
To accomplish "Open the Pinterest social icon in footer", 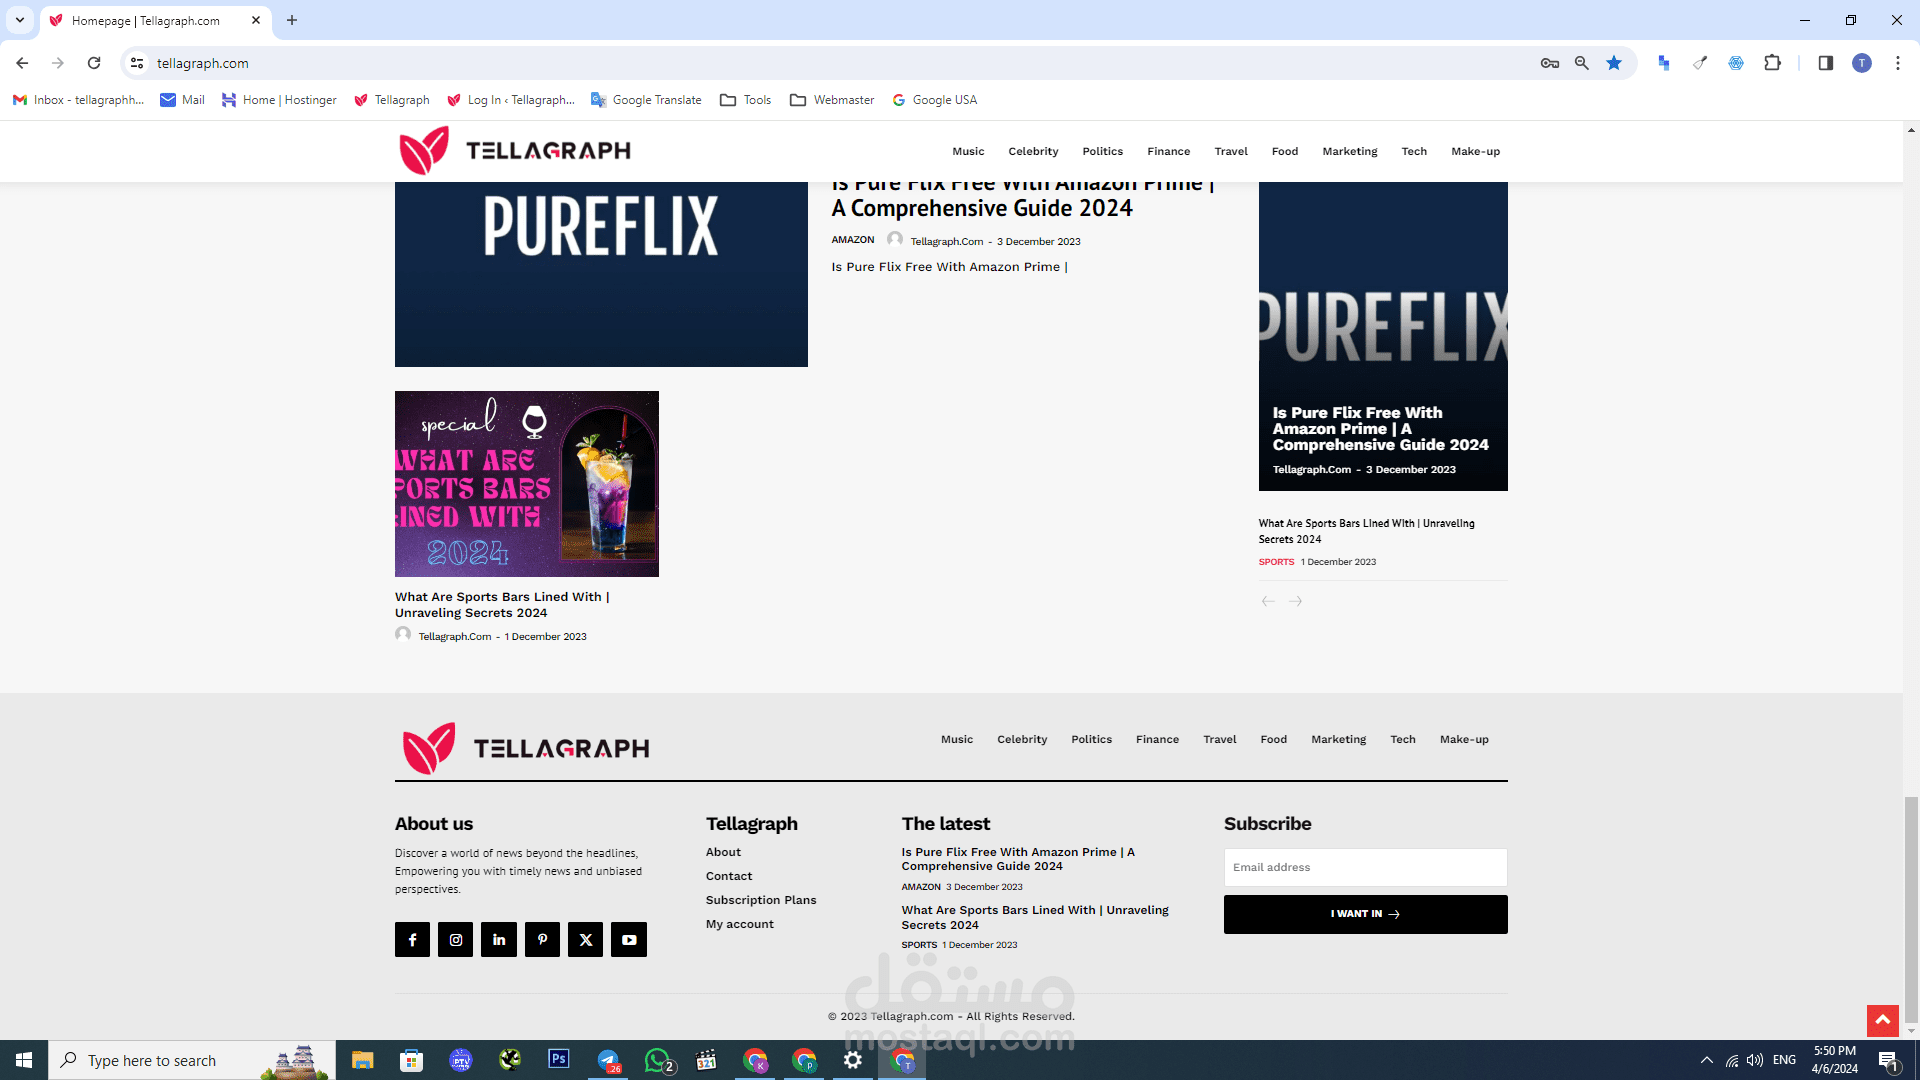I will click(542, 940).
